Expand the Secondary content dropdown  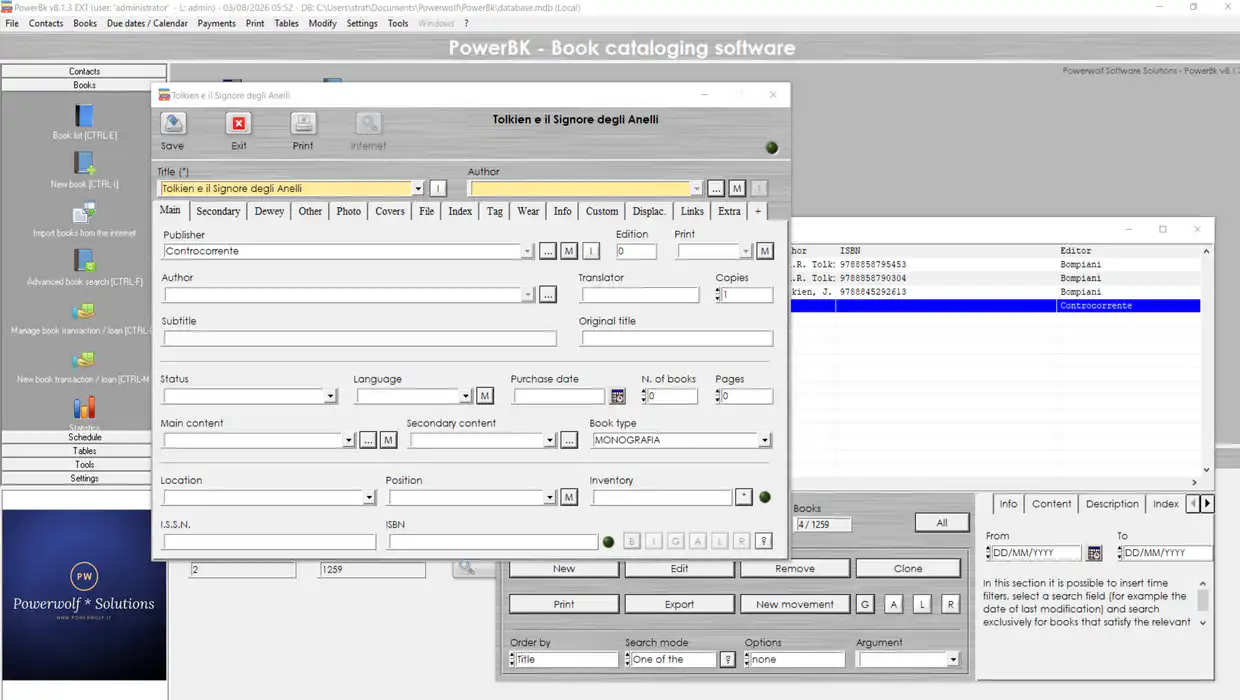[x=550, y=441]
